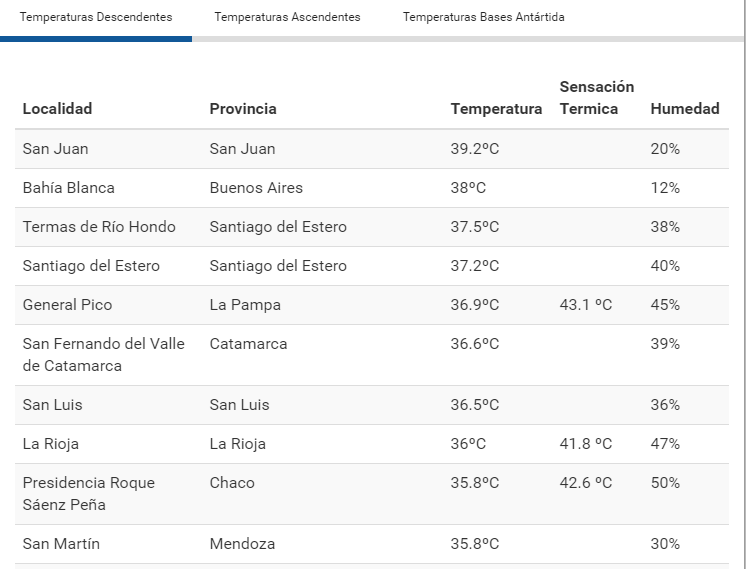Click the General Pico row
This screenshot has width=746, height=569.
[67, 305]
